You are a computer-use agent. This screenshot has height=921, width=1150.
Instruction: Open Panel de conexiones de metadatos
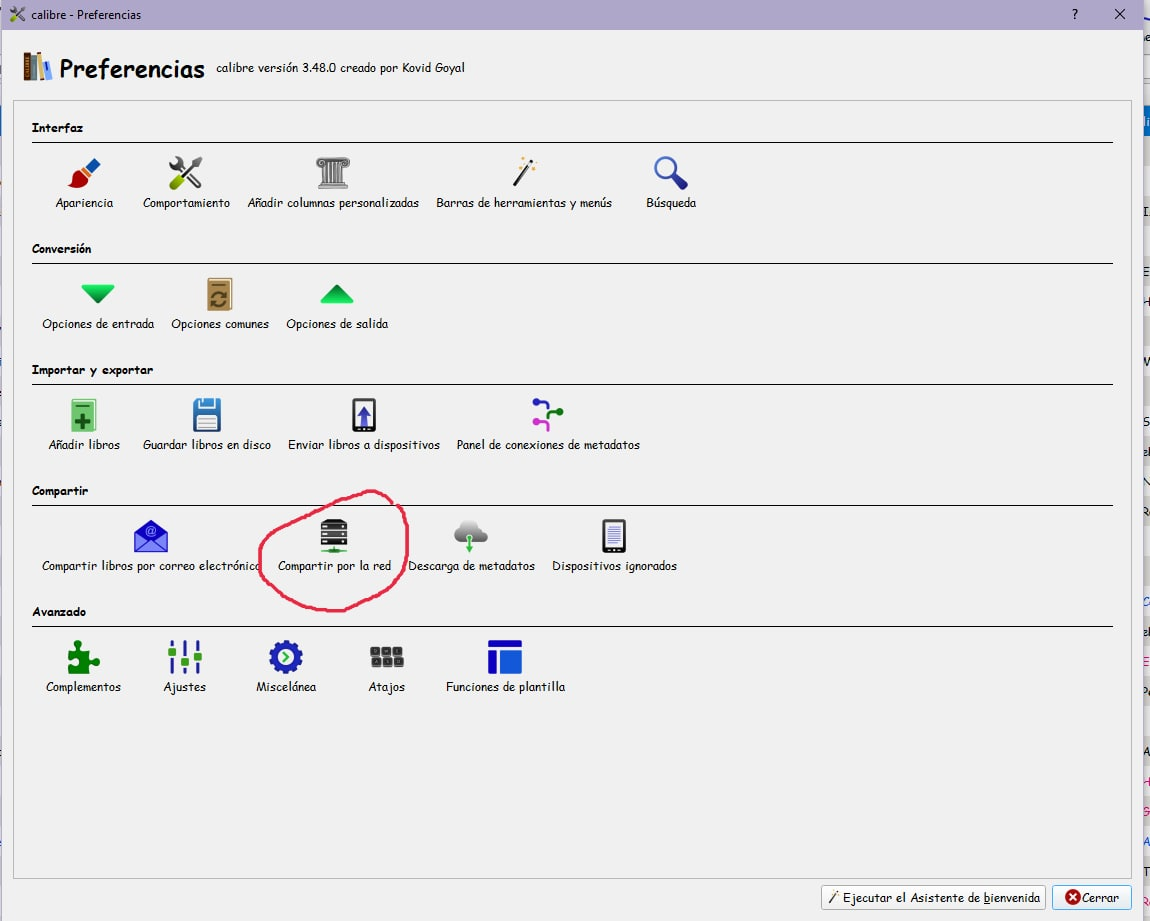tap(548, 425)
